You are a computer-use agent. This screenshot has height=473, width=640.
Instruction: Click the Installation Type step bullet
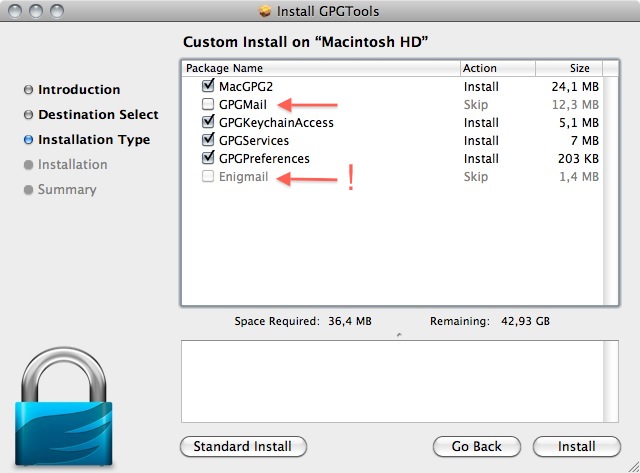(x=28, y=140)
